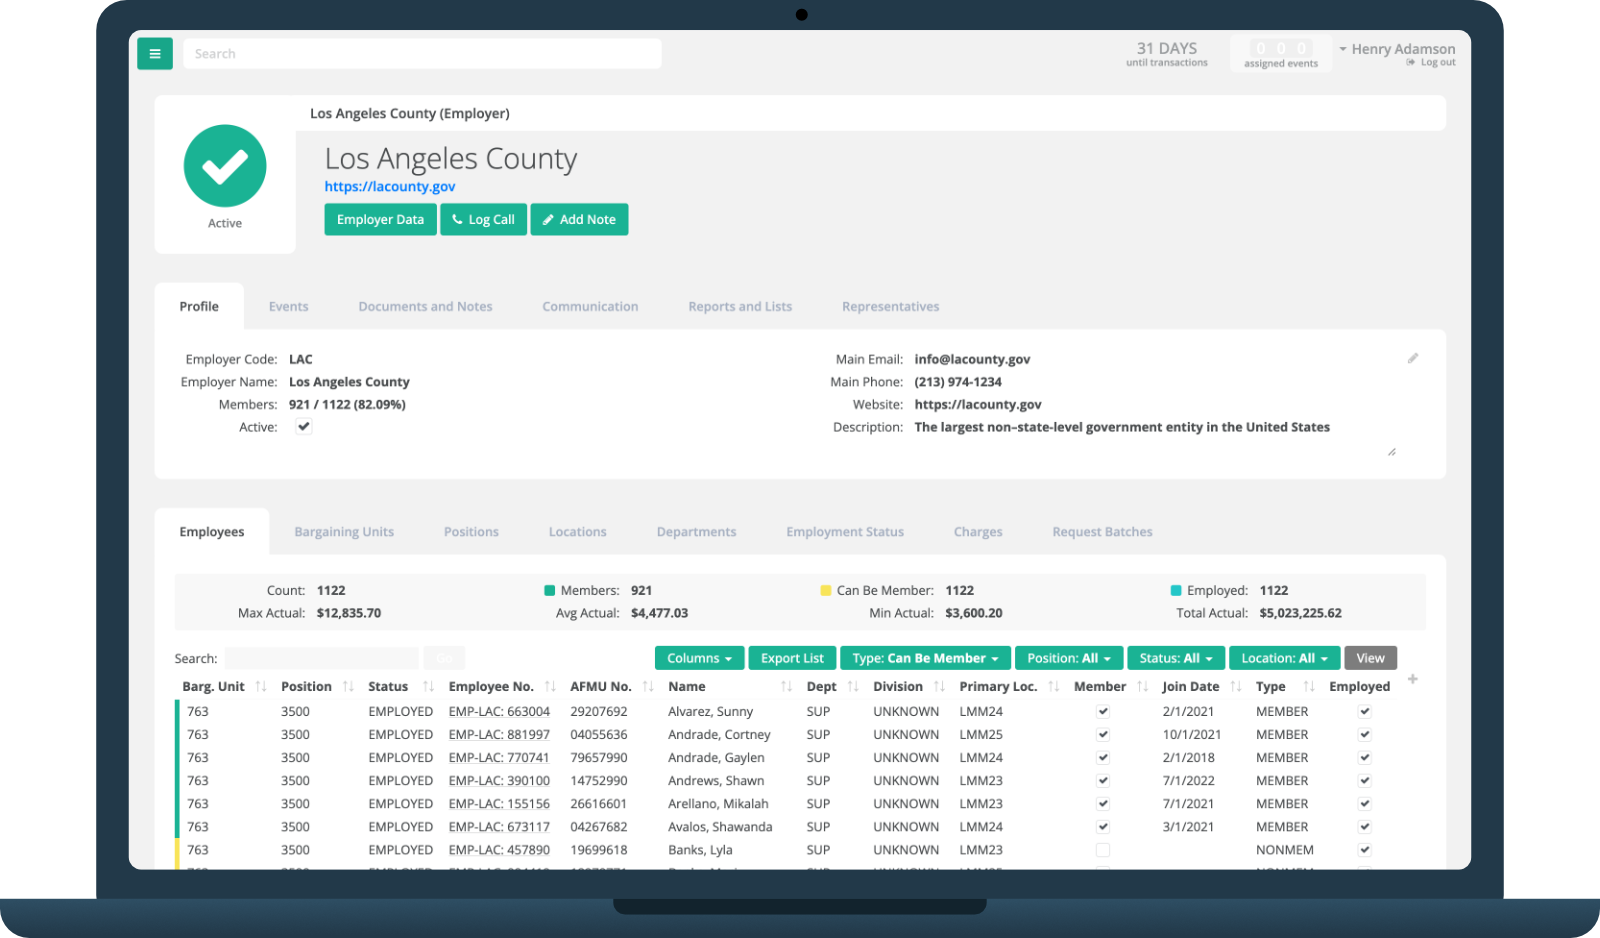Screen dimensions: 1600x938
Task: Open Documents and Notes tab
Action: pos(425,307)
